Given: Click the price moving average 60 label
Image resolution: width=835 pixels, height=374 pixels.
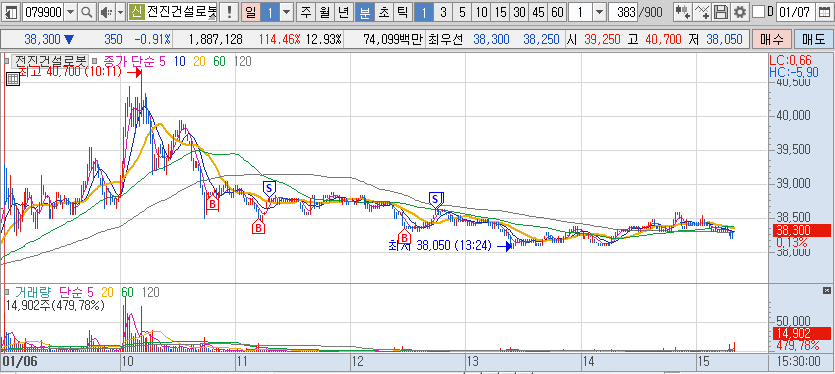Looking at the screenshot, I should tap(219, 61).
